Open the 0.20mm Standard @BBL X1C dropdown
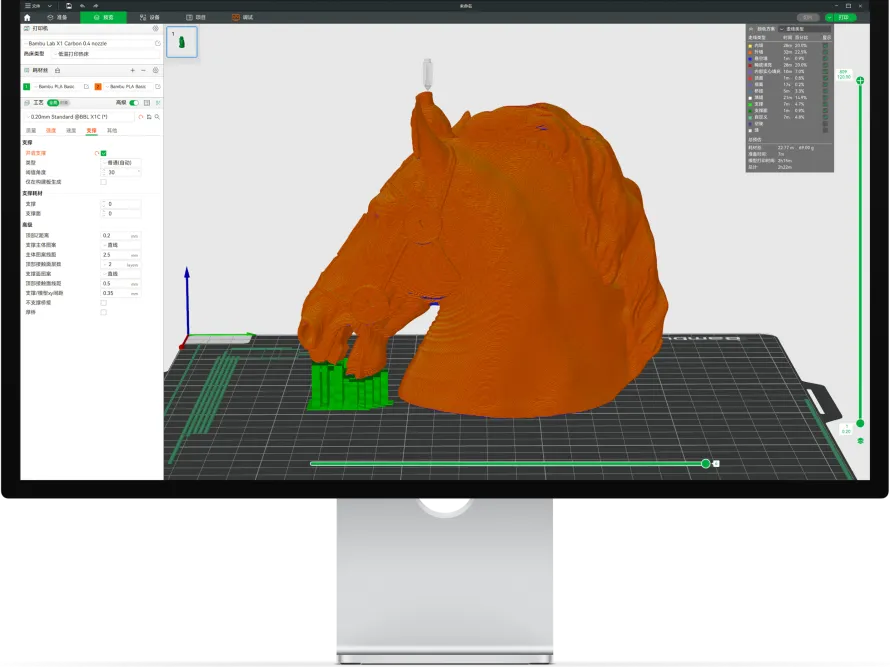 (x=79, y=116)
